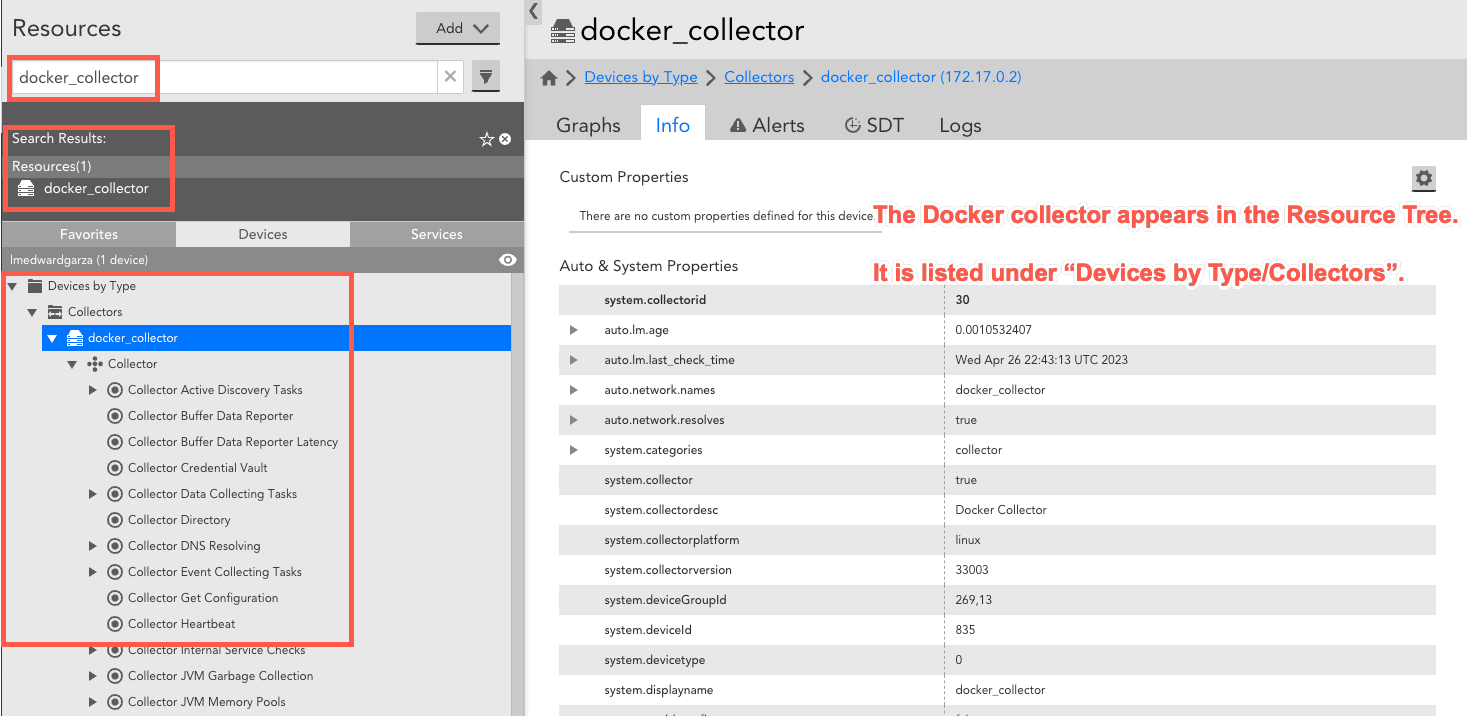Click the system.collectorid value 30
1467x716 pixels.
click(962, 300)
